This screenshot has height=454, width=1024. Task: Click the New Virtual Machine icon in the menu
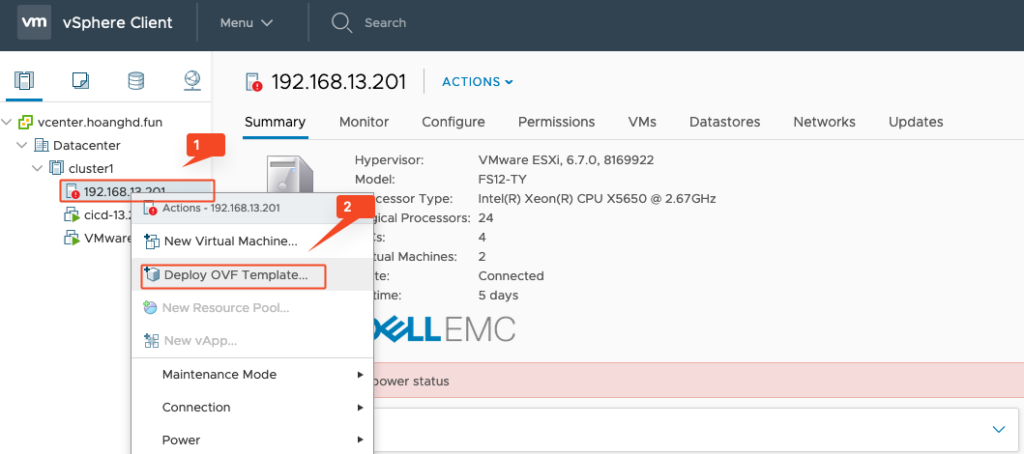[x=152, y=241]
